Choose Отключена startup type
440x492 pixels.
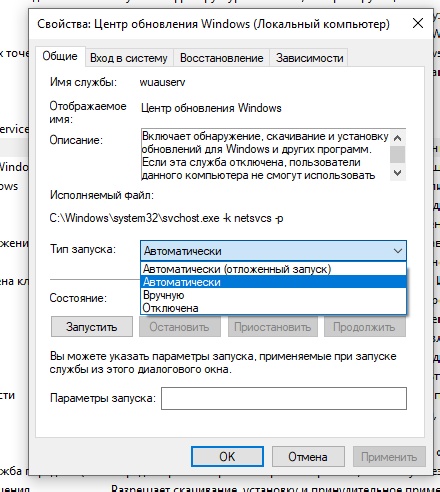[x=273, y=308]
